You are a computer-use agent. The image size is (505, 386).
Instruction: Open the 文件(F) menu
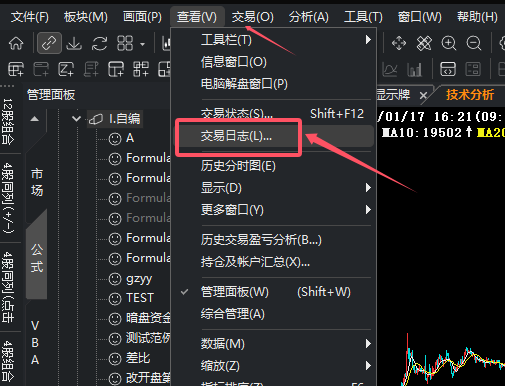tap(30, 17)
